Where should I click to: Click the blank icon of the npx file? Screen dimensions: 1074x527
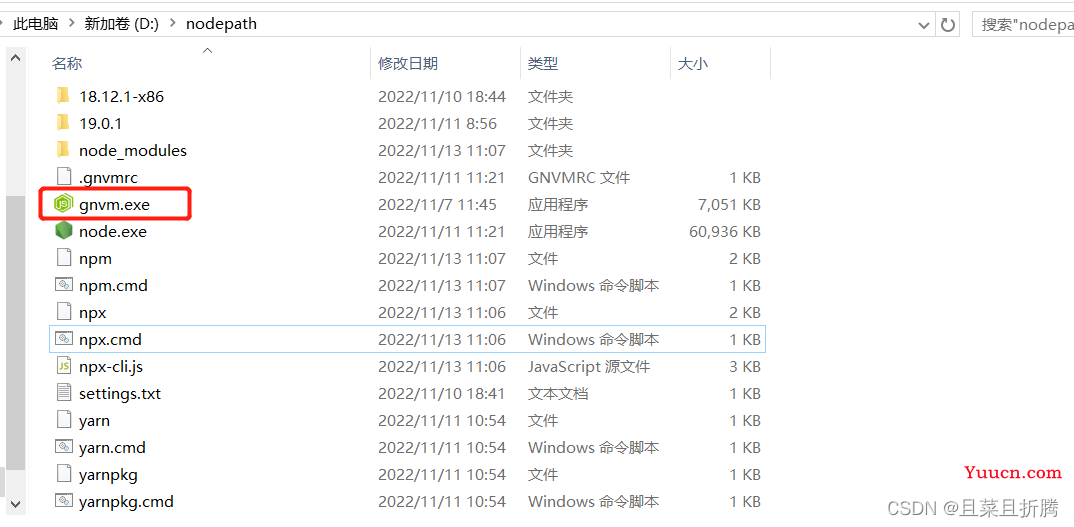[64, 312]
